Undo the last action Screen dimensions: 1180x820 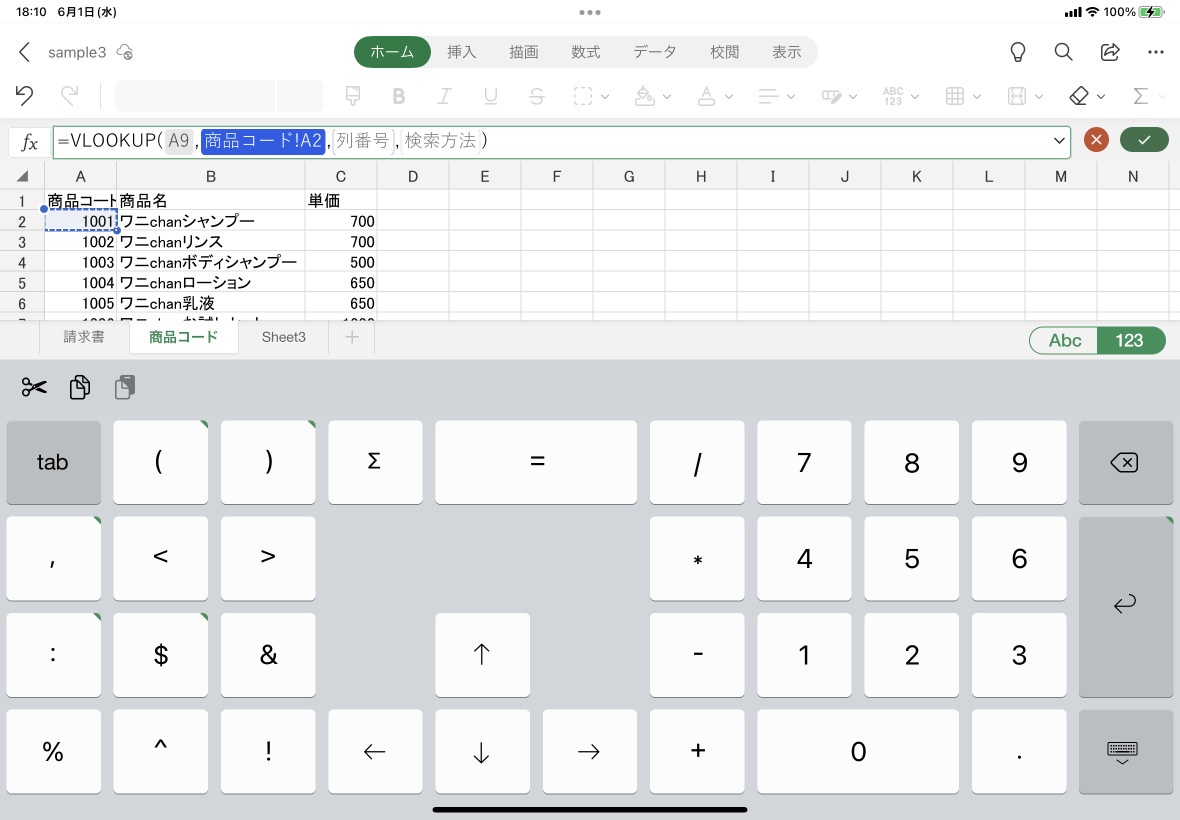pos(24,96)
